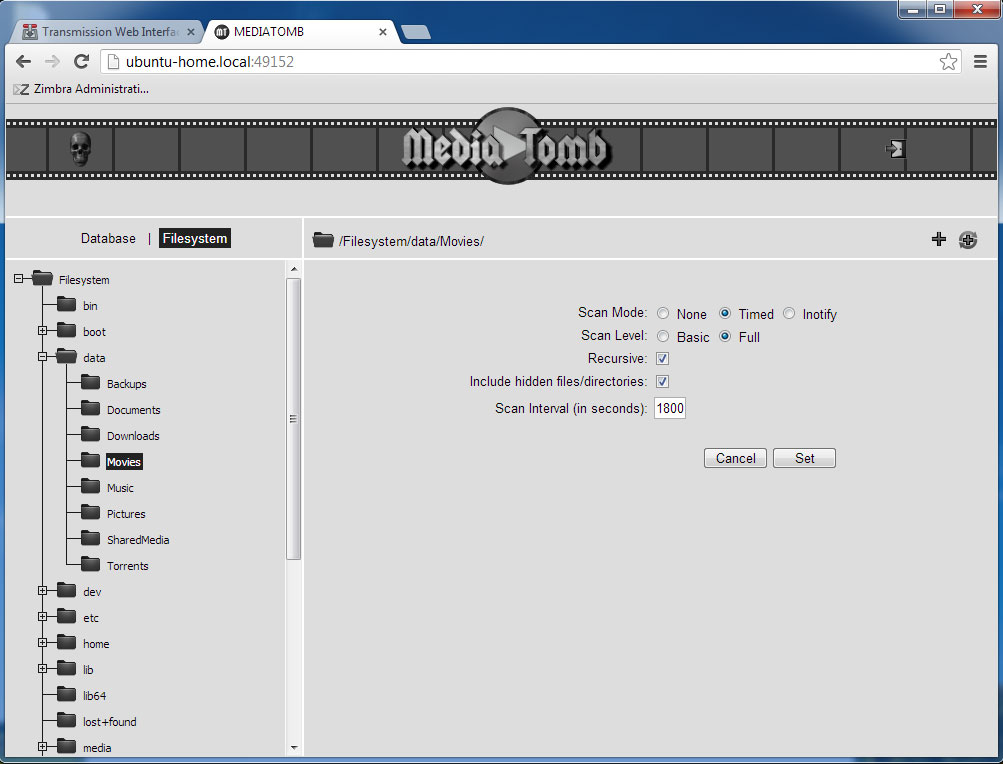Select the SharedMedia folder label
This screenshot has width=1003, height=764.
(138, 539)
